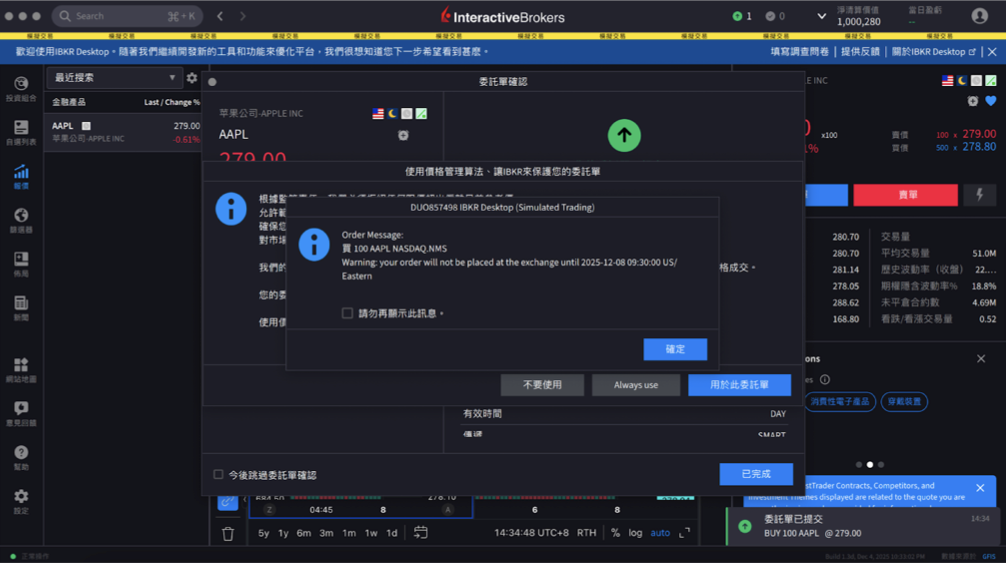Viewport: 1006px width, 563px height.
Task: Toggle the RTH trading hours option
Action: tap(586, 533)
